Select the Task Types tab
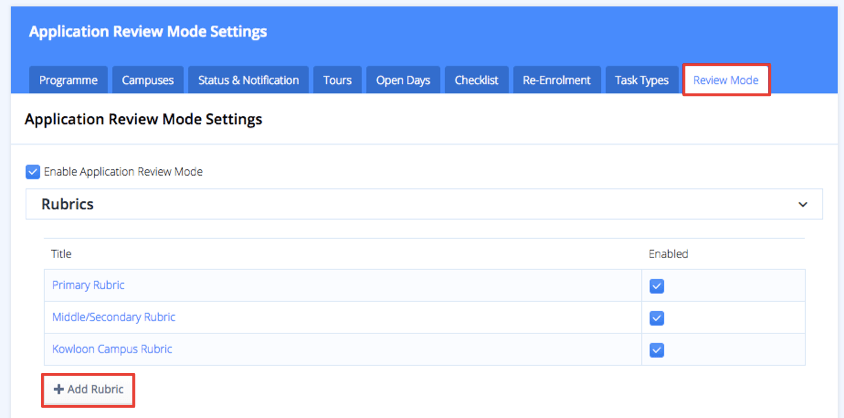 coord(641,80)
